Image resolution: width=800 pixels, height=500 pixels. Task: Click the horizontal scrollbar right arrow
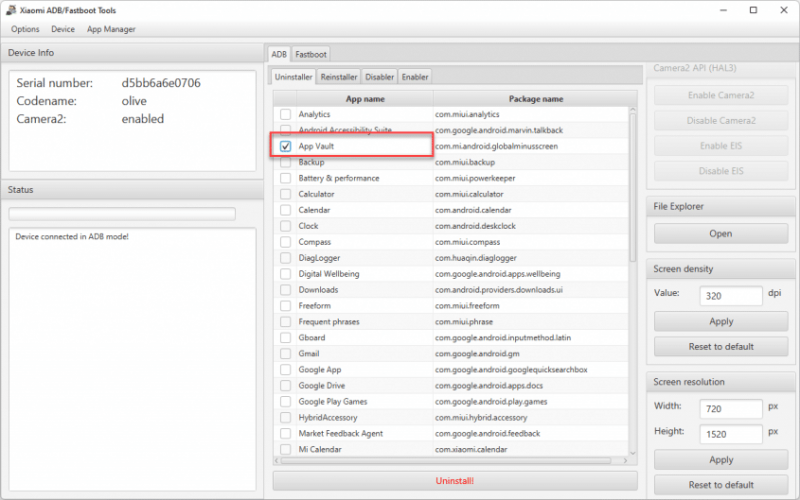click(626, 460)
